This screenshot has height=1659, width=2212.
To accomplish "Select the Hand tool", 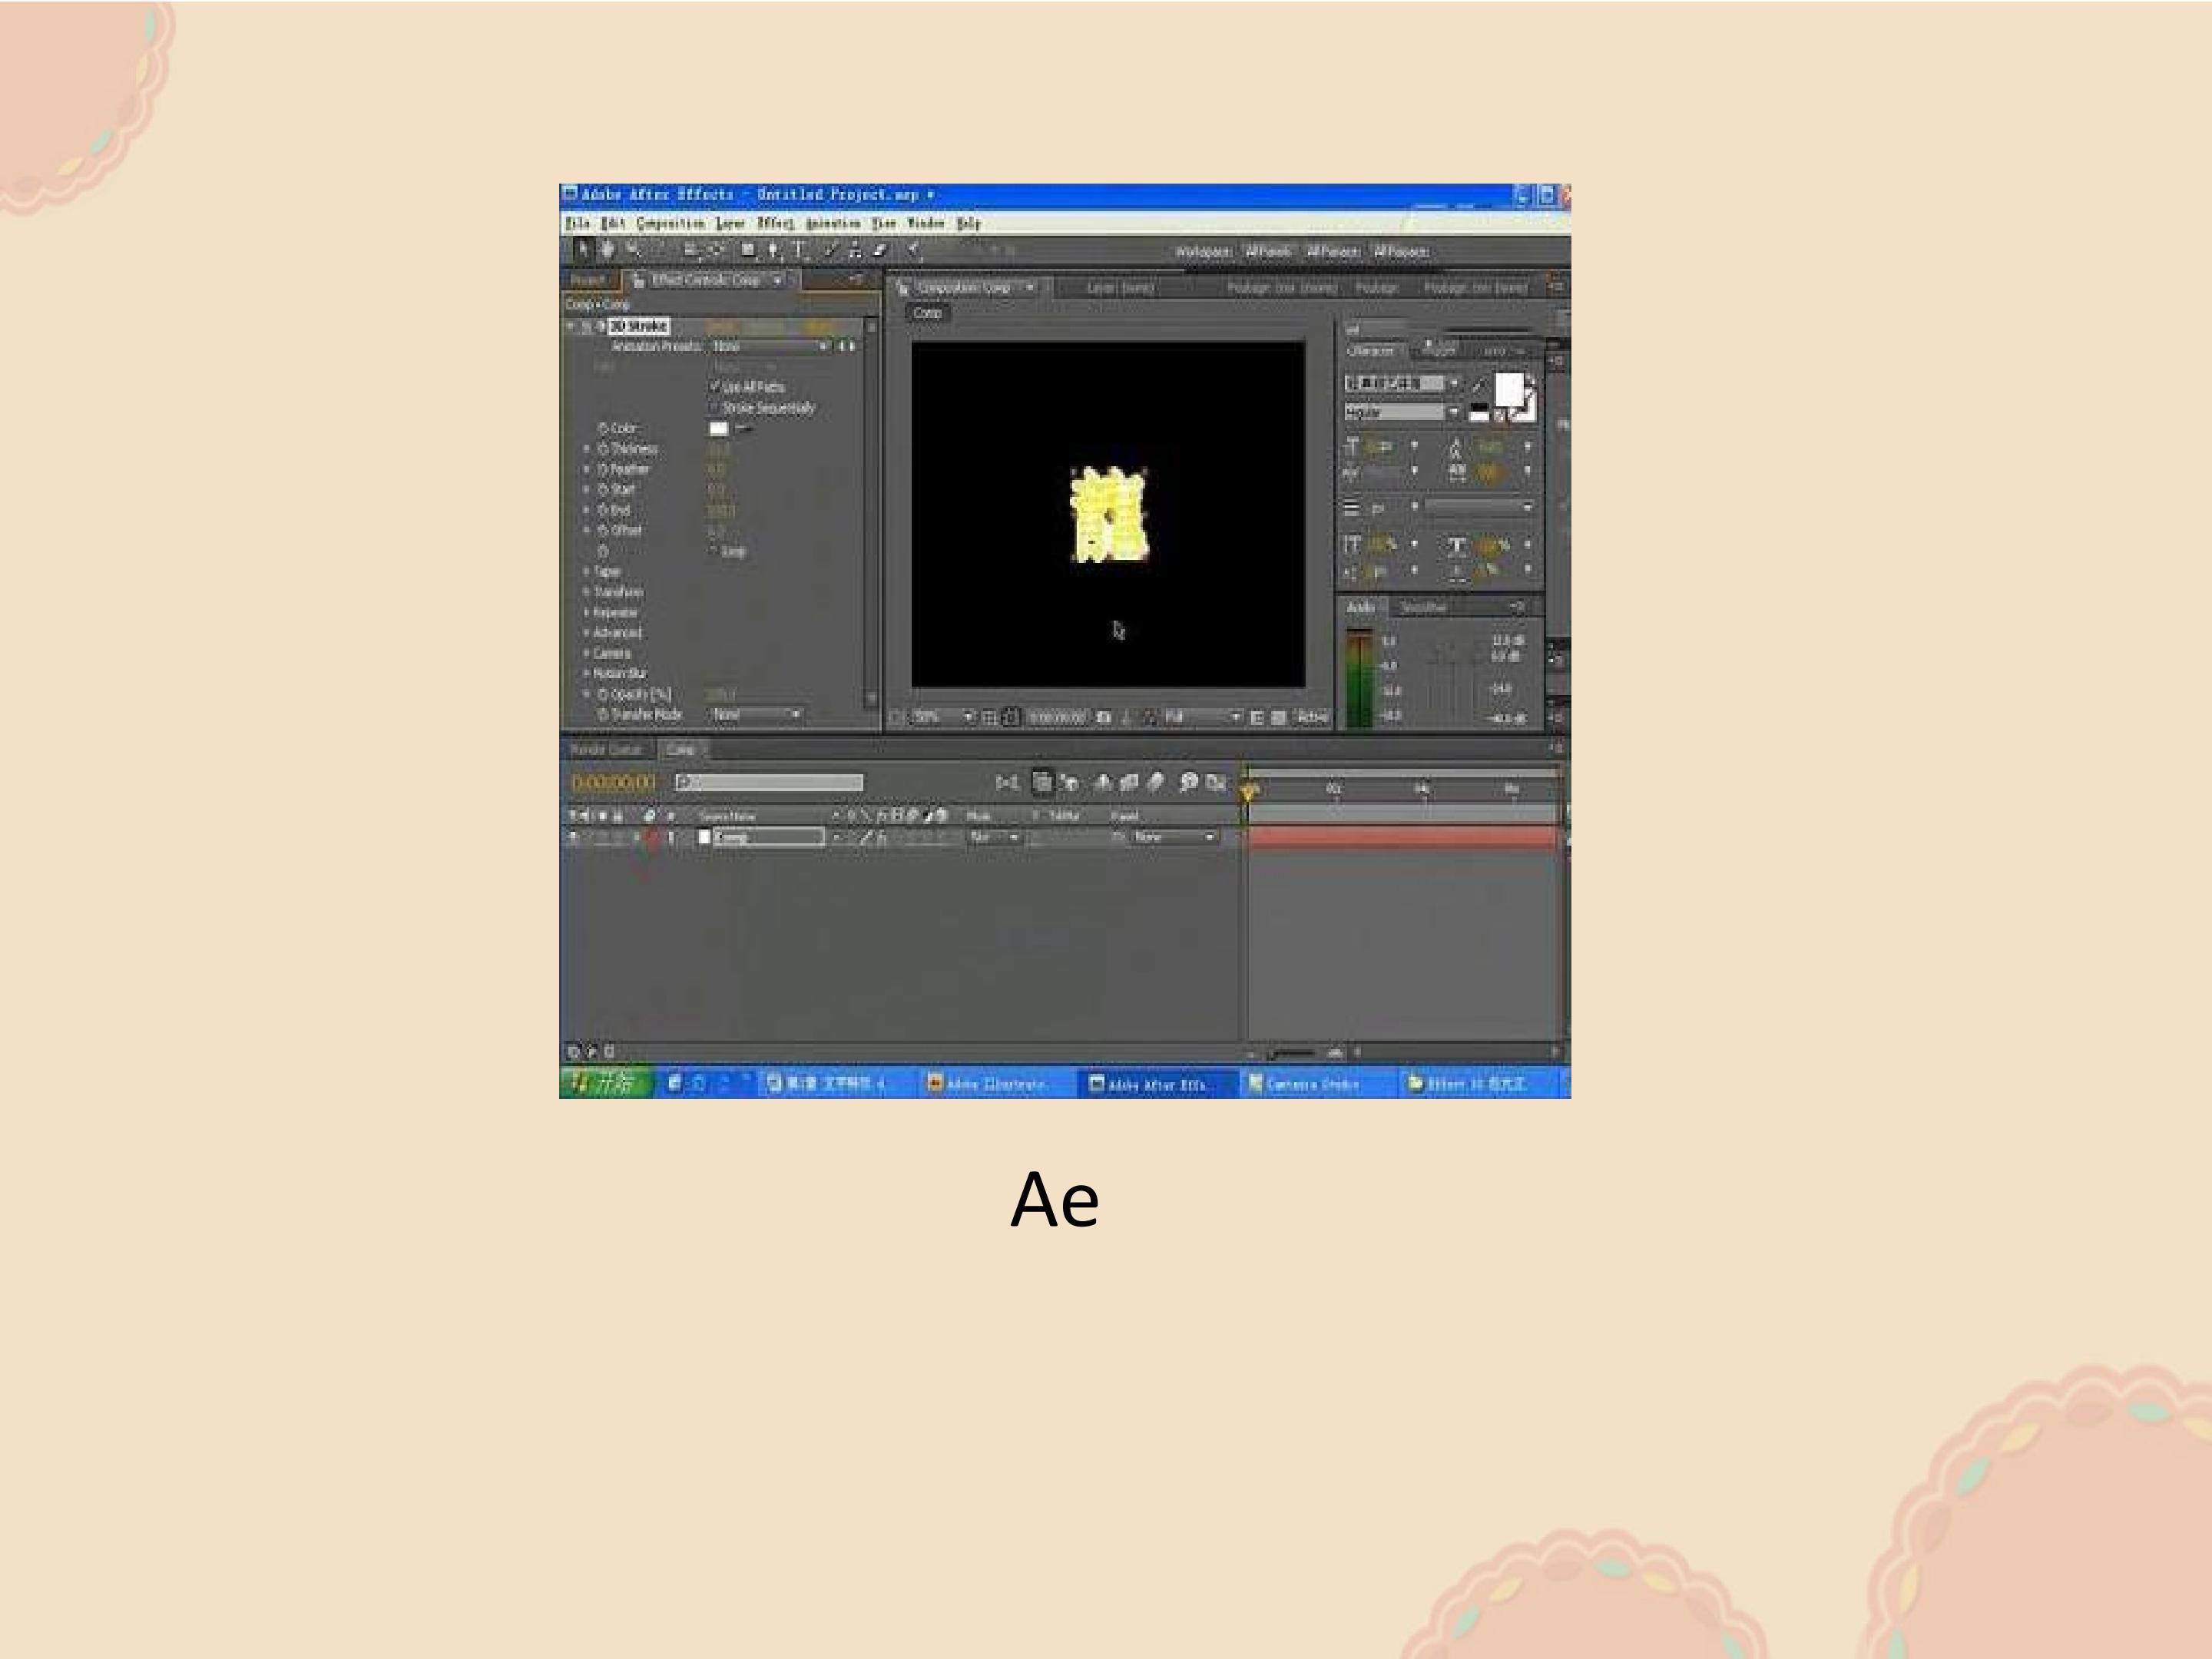I will (x=607, y=249).
